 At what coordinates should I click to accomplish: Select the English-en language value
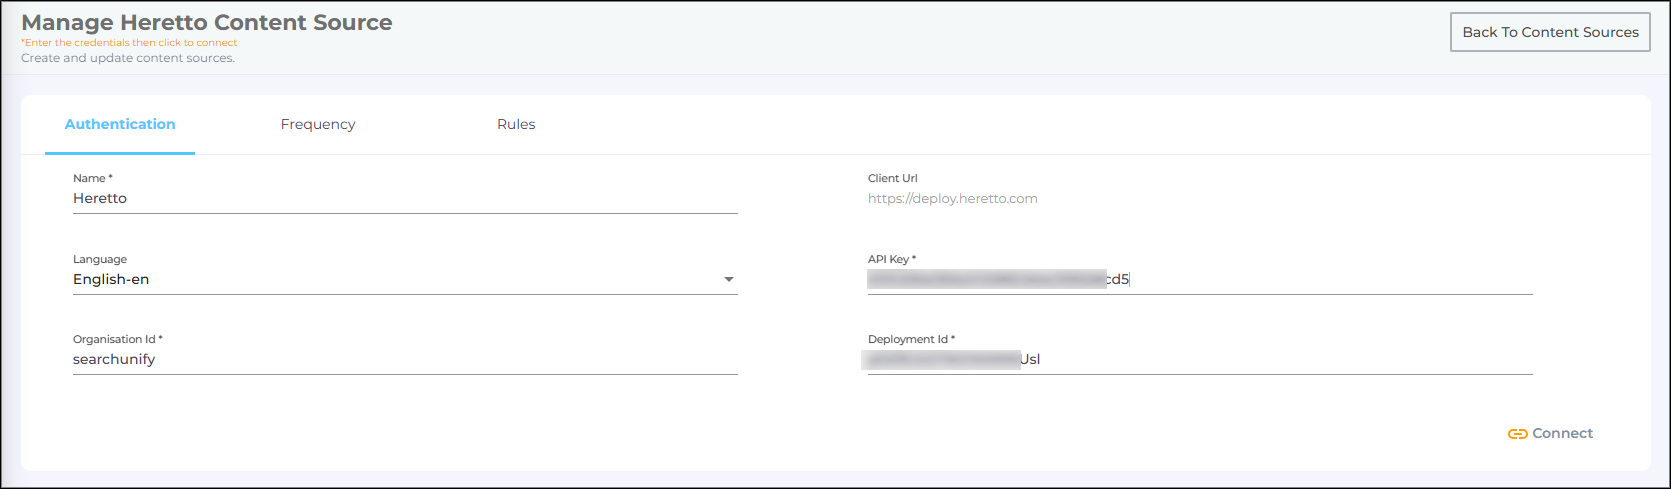111,280
